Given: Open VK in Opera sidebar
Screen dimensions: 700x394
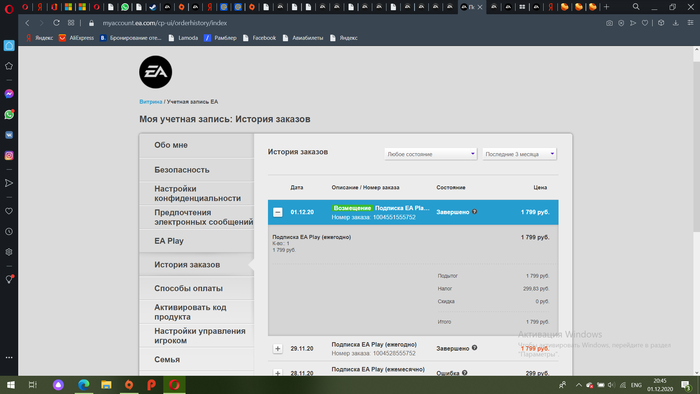Looking at the screenshot, I should click(9, 135).
